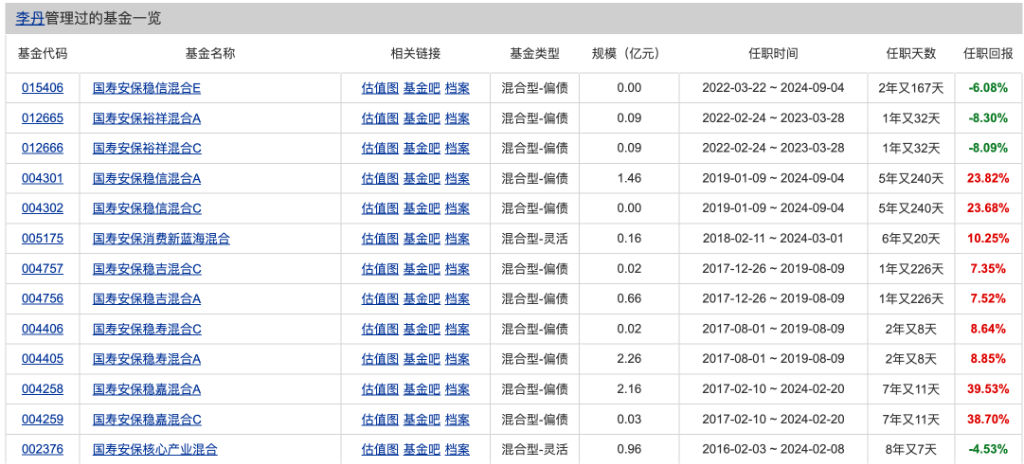Select the 39.53% return value
The width and height of the screenshot is (1024, 464).
988,389
